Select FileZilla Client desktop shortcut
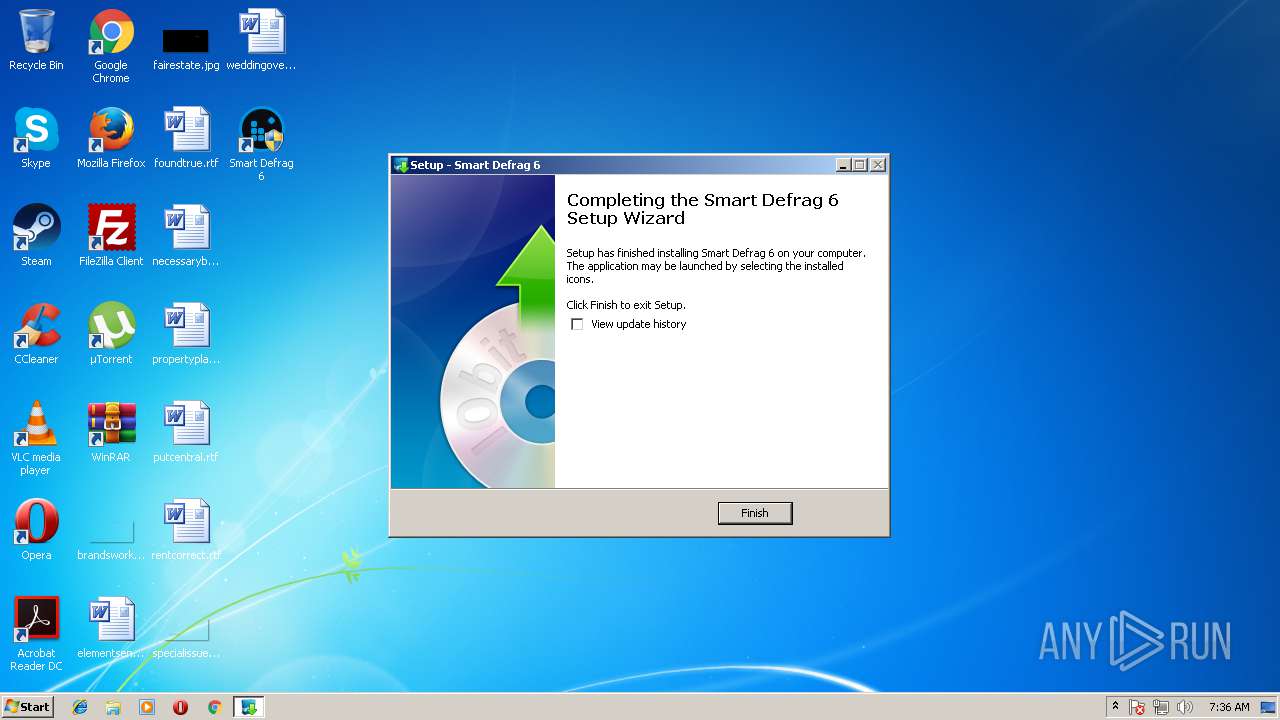This screenshot has height=720, width=1280. 111,236
